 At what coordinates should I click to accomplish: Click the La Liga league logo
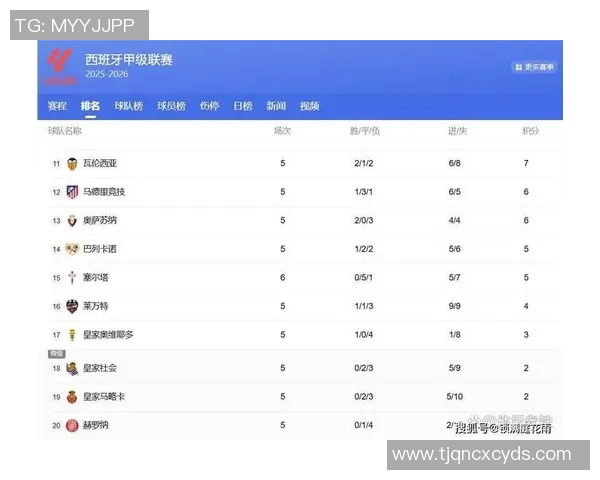60,66
